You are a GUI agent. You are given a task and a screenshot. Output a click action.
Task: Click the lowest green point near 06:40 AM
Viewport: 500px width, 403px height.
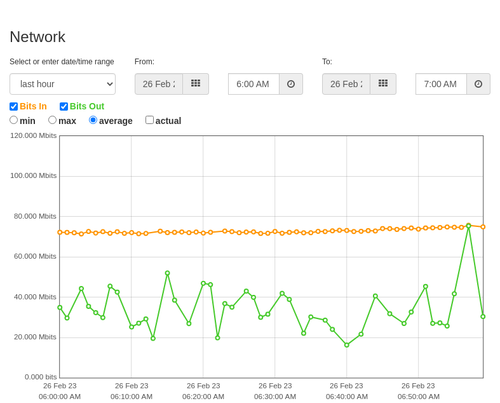click(x=347, y=345)
